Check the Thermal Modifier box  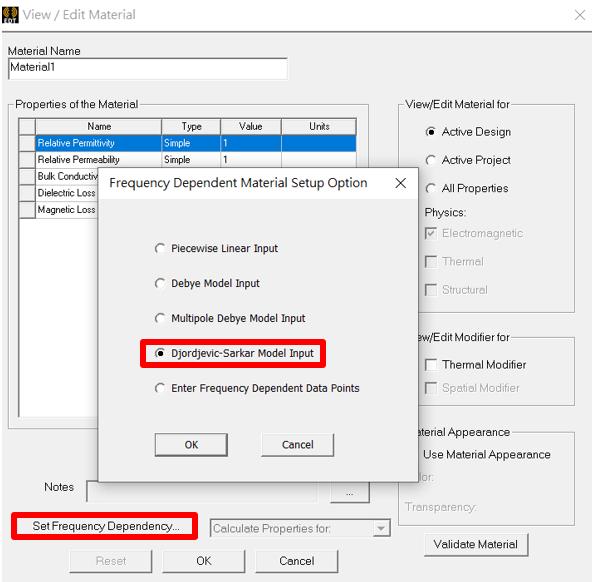point(431,365)
